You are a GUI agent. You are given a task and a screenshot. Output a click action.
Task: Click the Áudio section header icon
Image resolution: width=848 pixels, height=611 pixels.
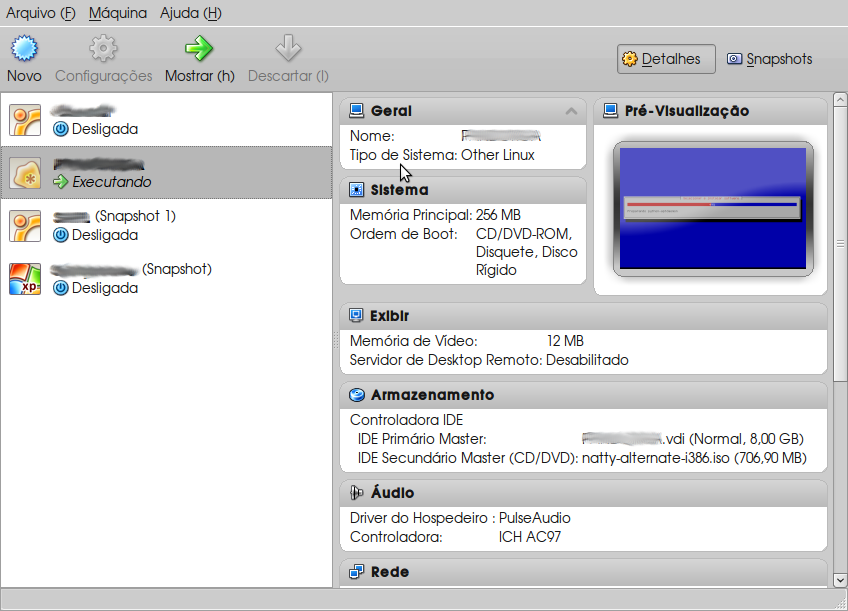point(354,492)
